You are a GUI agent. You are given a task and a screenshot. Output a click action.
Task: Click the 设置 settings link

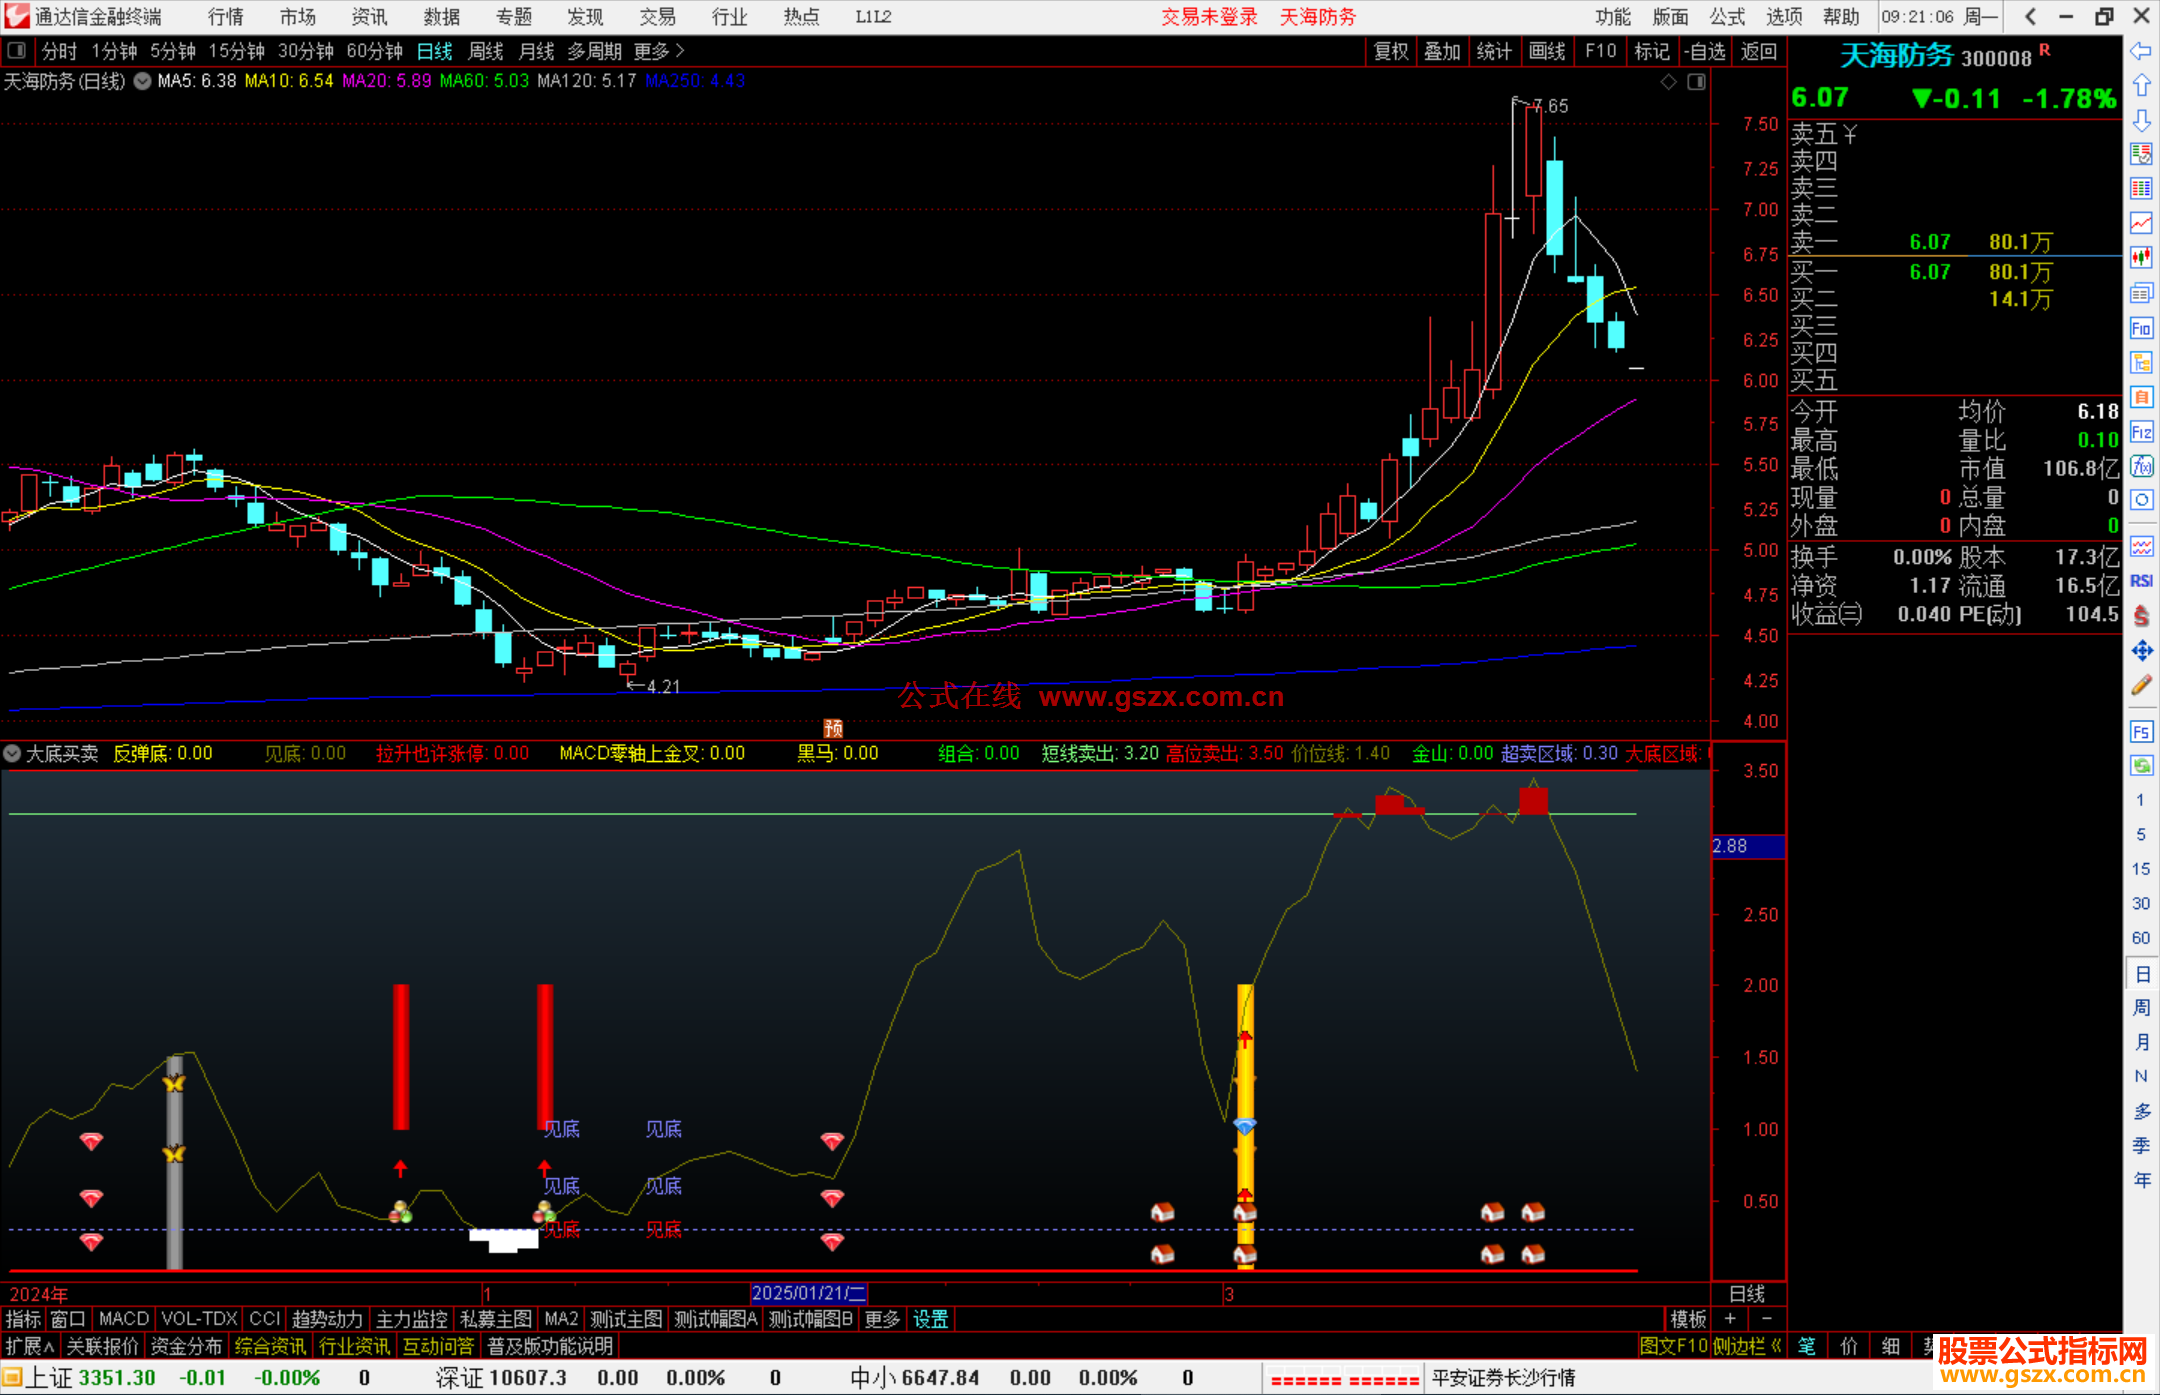pyautogui.click(x=930, y=1319)
